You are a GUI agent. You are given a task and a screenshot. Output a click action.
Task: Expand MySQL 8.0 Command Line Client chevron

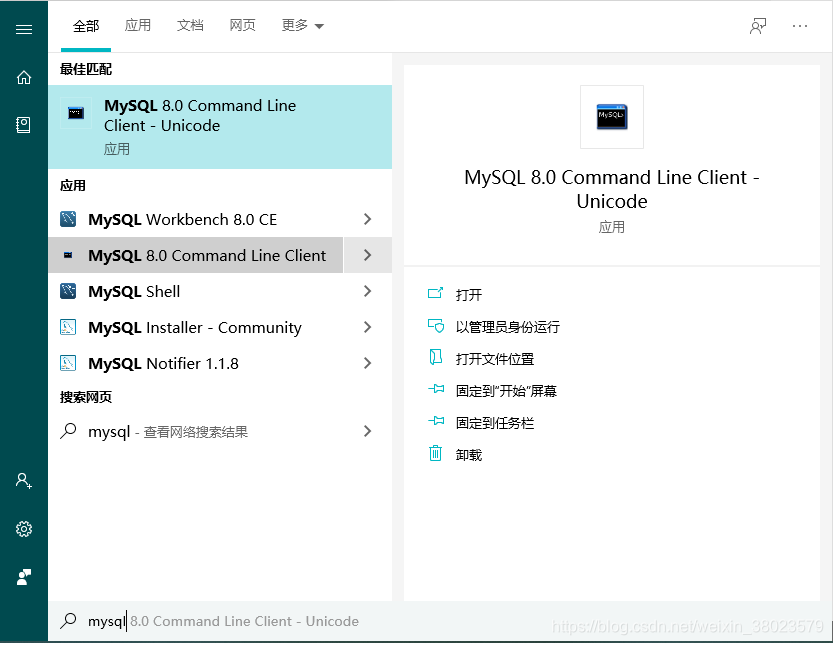tap(367, 255)
